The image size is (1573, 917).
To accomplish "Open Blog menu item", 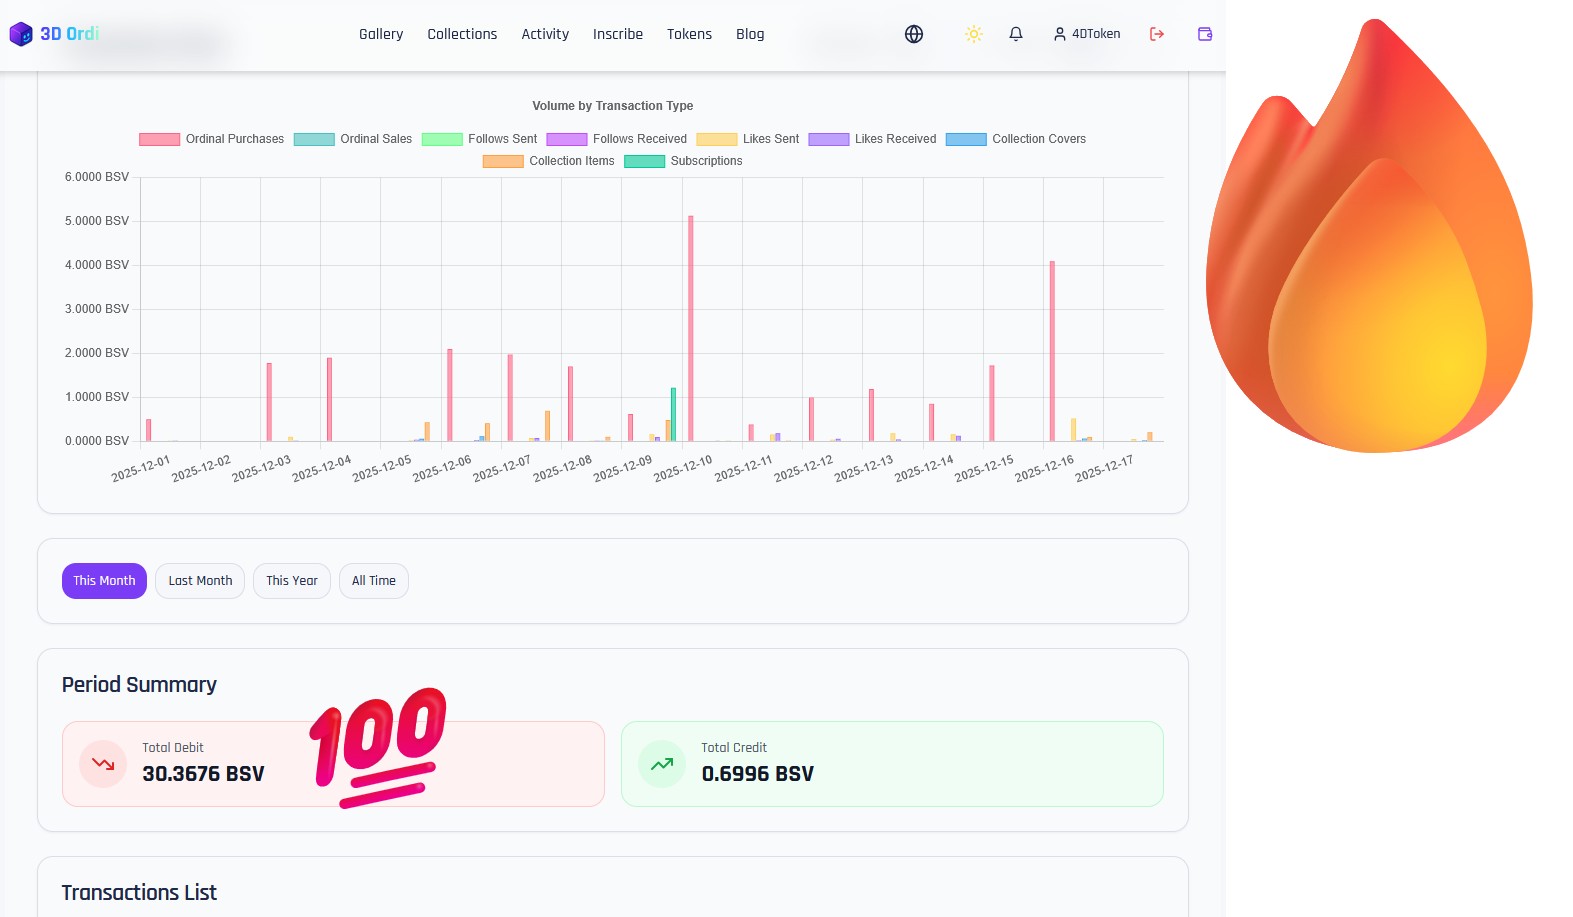I will tap(750, 34).
